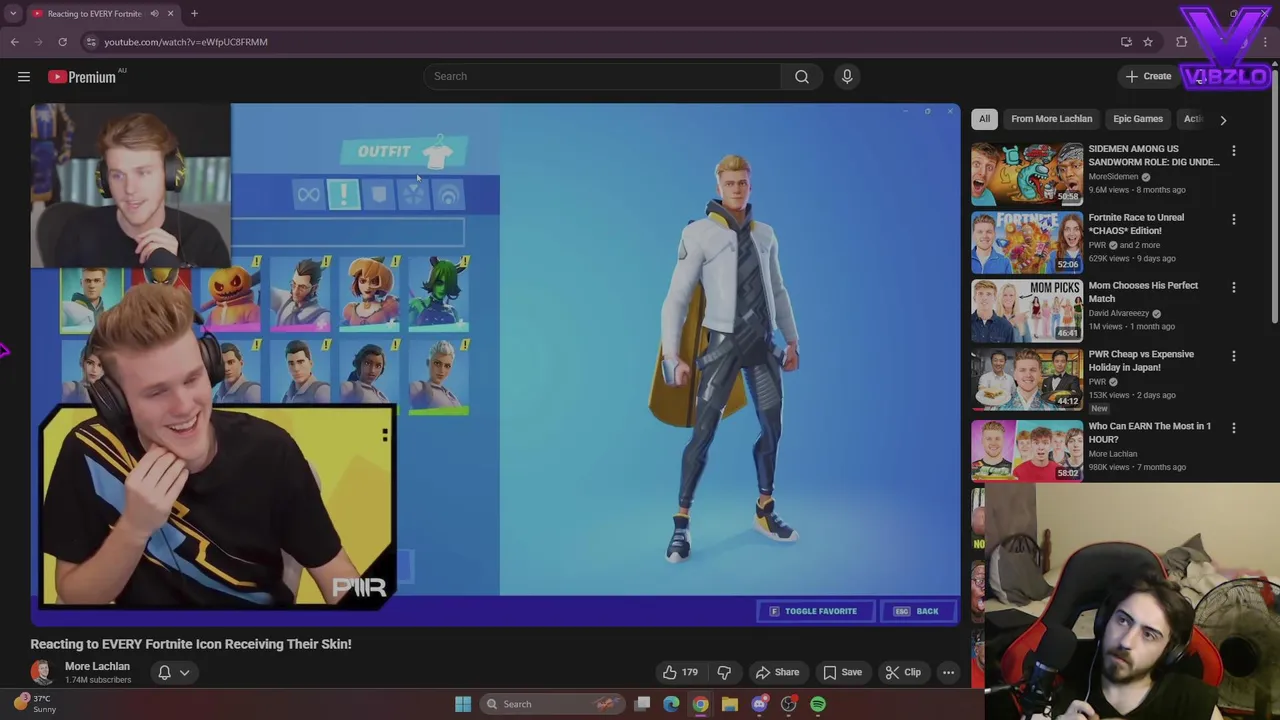The image size is (1280, 720).
Task: Open Chrome tab search dropdown
Action: pyautogui.click(x=13, y=14)
